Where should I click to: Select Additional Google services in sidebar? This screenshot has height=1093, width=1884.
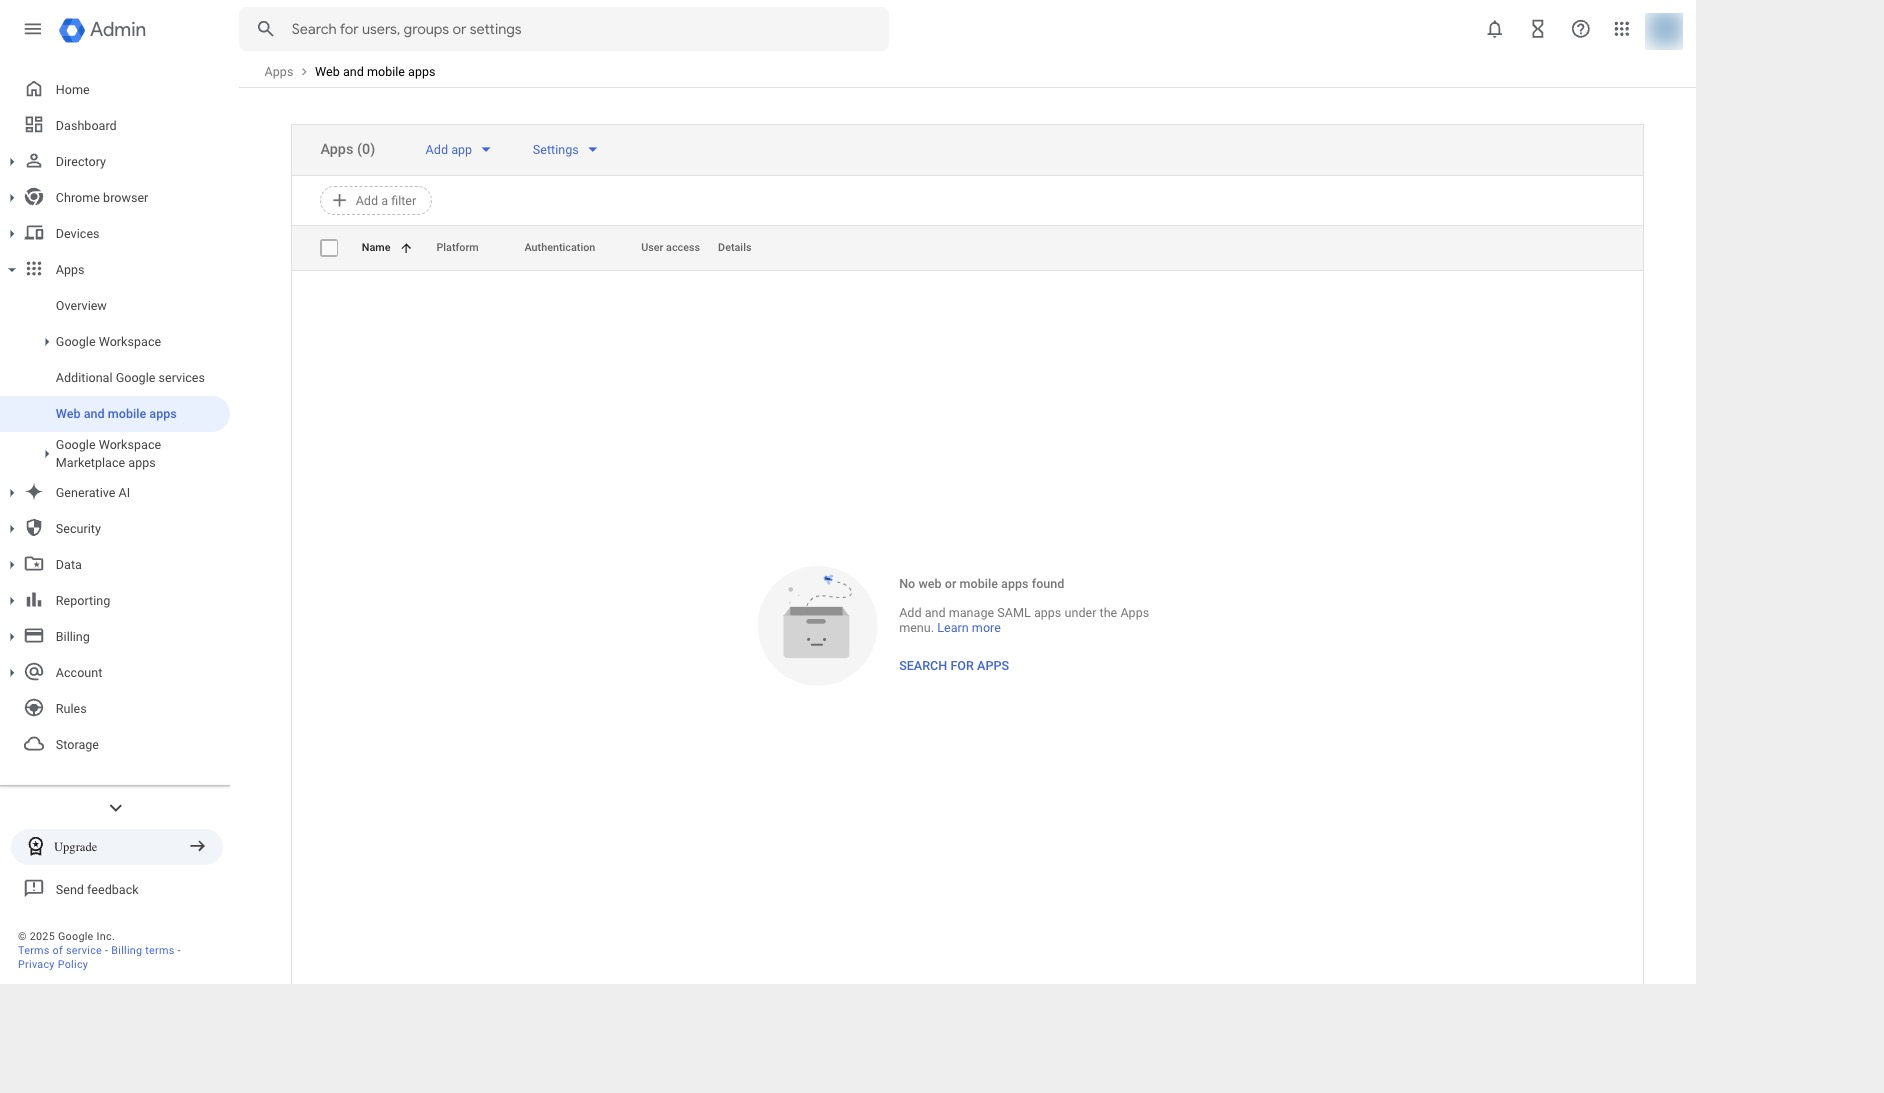pyautogui.click(x=130, y=377)
